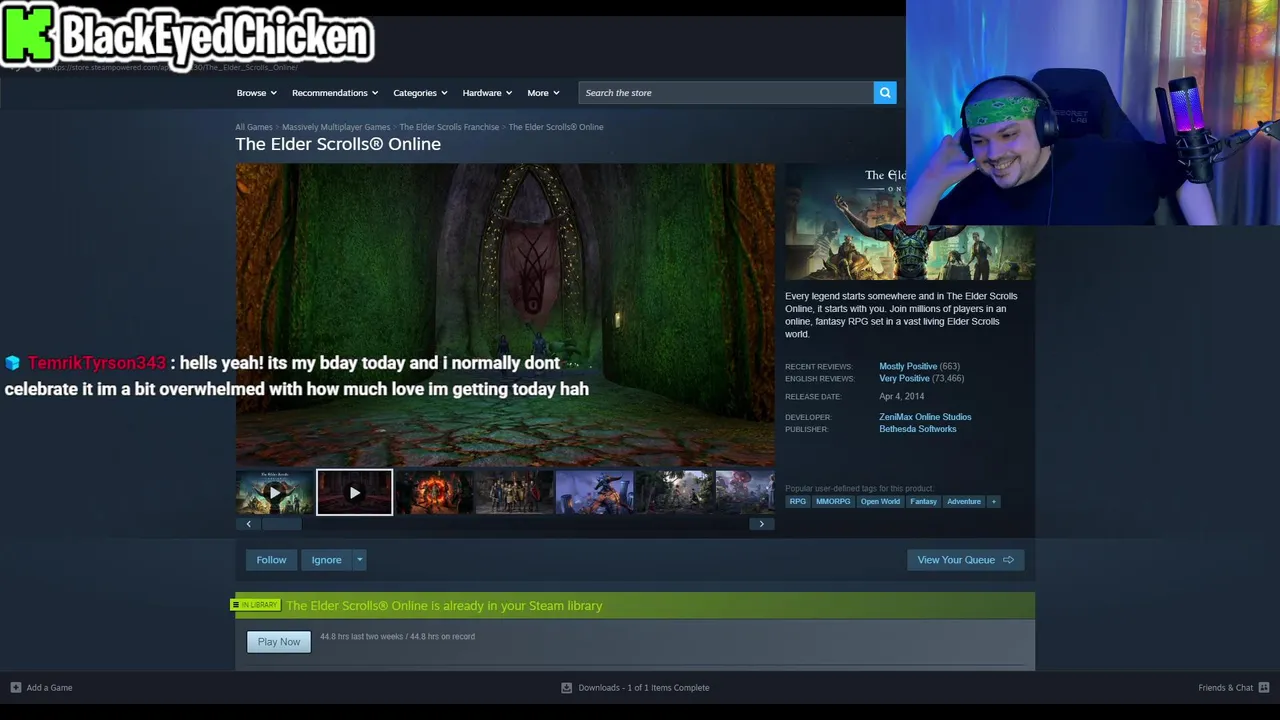Viewport: 1280px width, 720px height.
Task: Click into the Search the store field
Action: click(726, 93)
